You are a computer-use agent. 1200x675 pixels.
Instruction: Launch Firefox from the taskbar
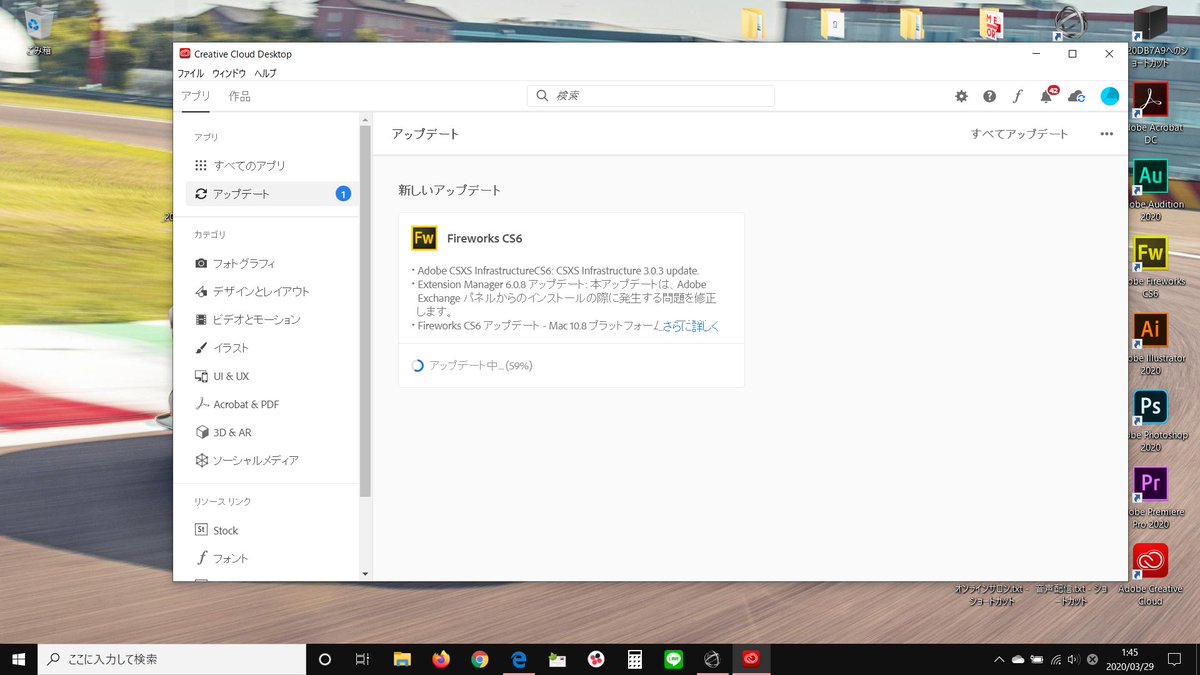[x=441, y=659]
